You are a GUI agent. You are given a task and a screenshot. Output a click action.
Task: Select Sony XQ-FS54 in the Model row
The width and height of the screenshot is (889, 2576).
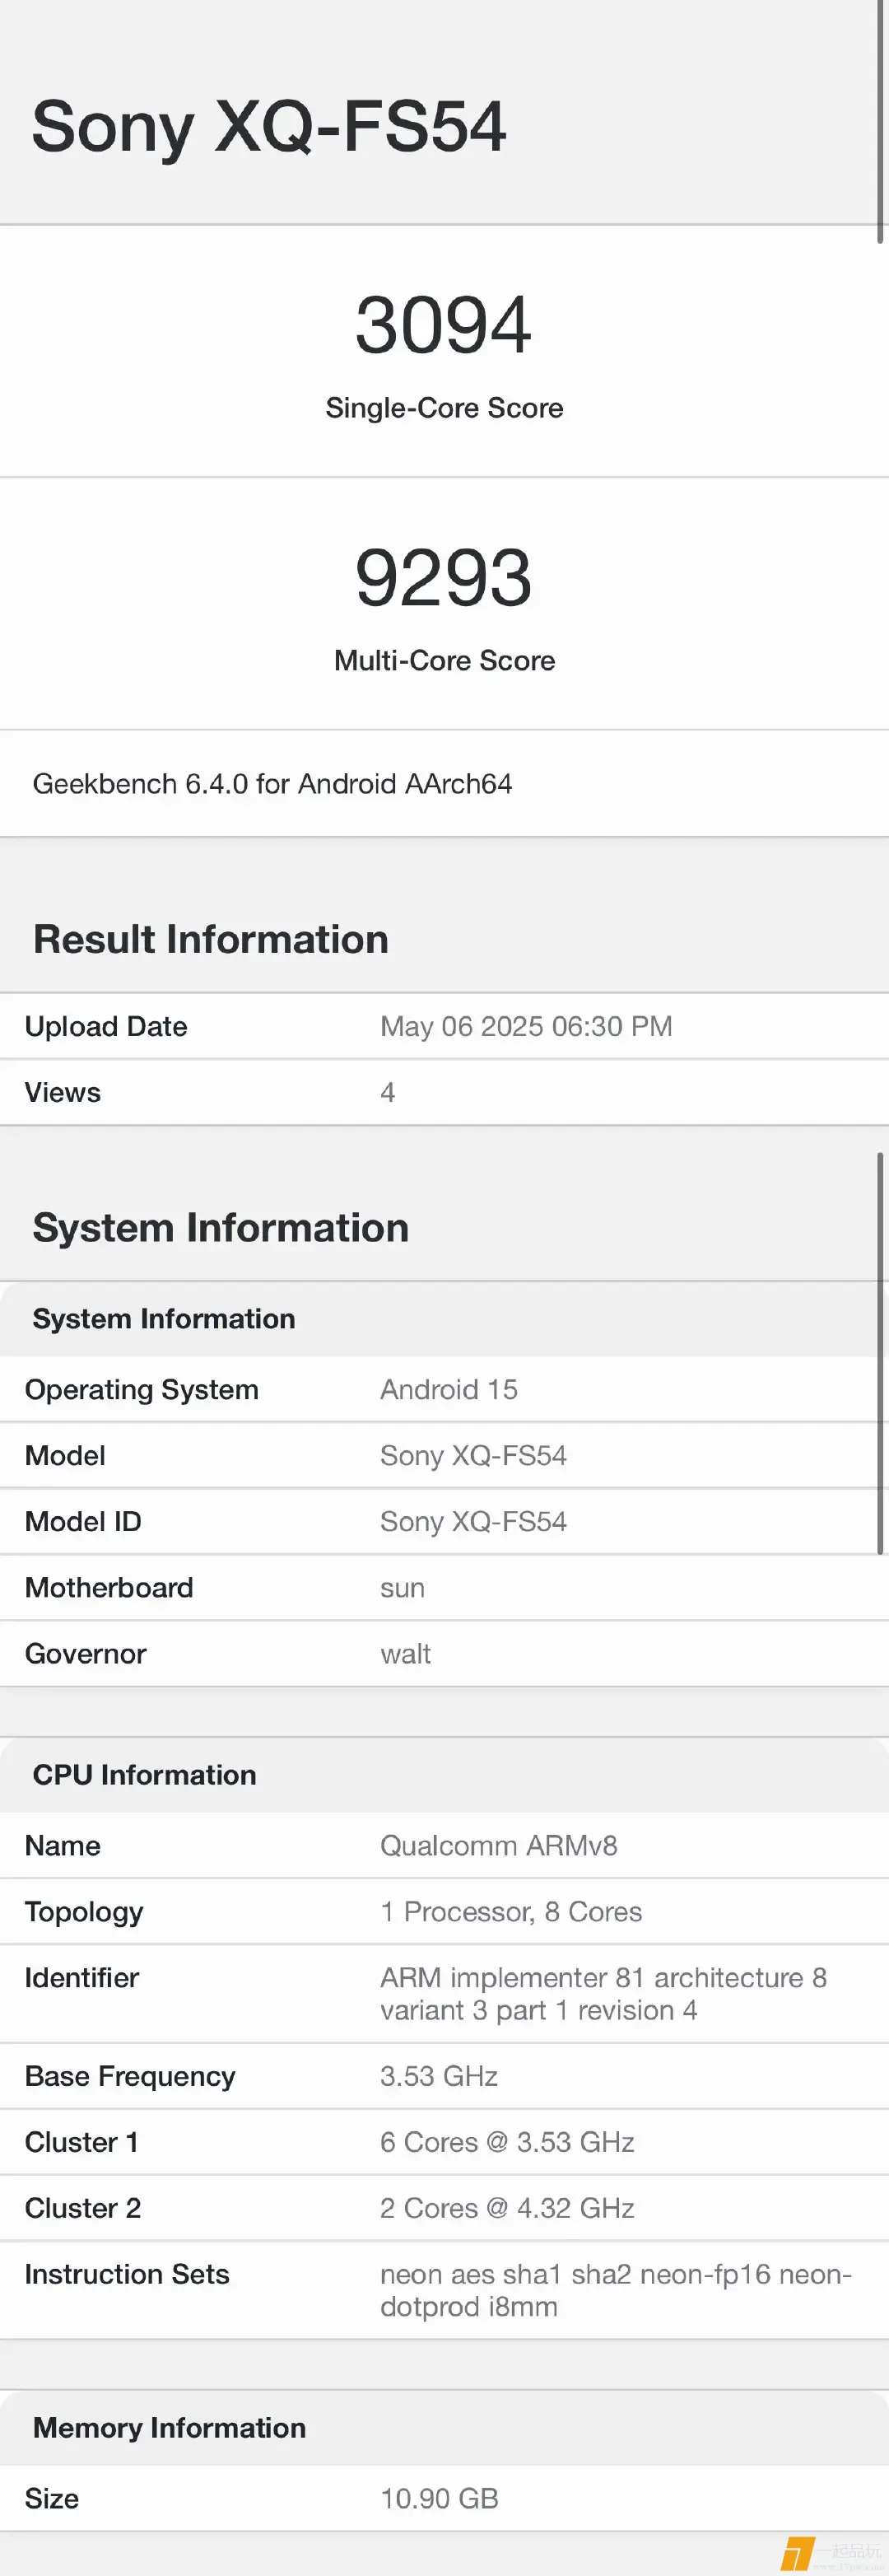click(473, 1456)
